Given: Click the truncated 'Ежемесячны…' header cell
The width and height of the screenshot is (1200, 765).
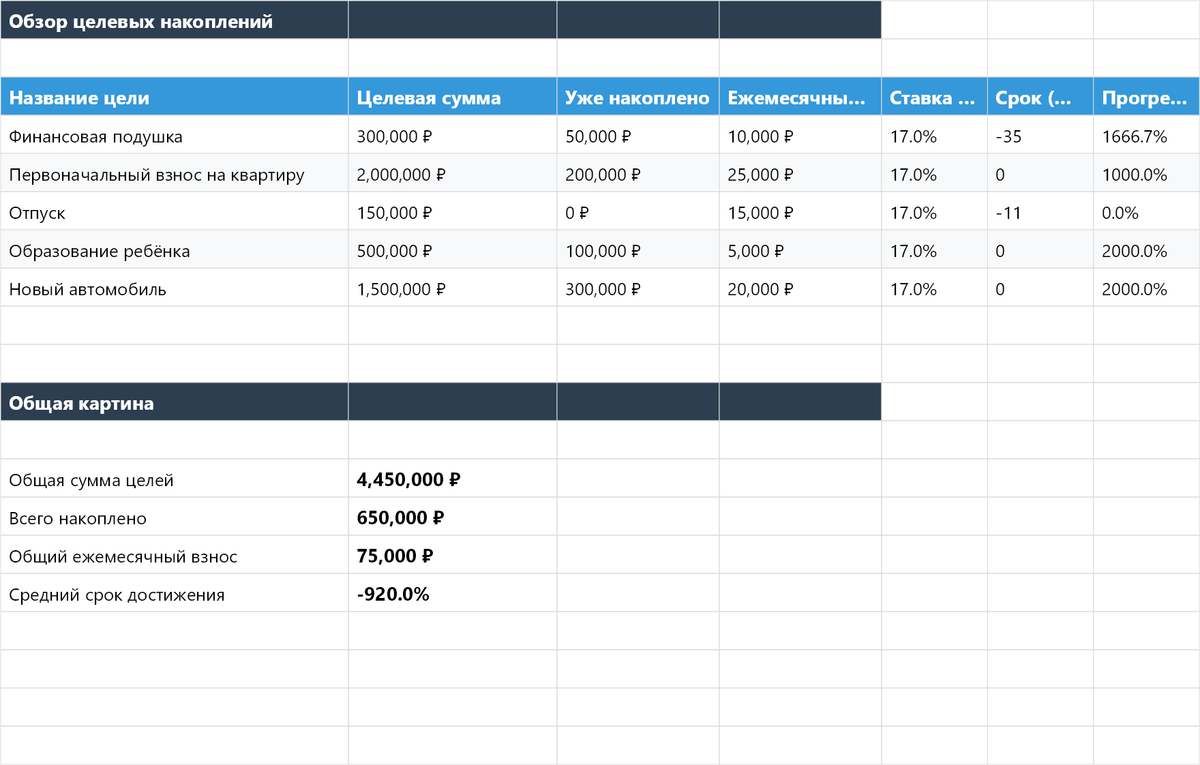Looking at the screenshot, I should click(x=799, y=98).
